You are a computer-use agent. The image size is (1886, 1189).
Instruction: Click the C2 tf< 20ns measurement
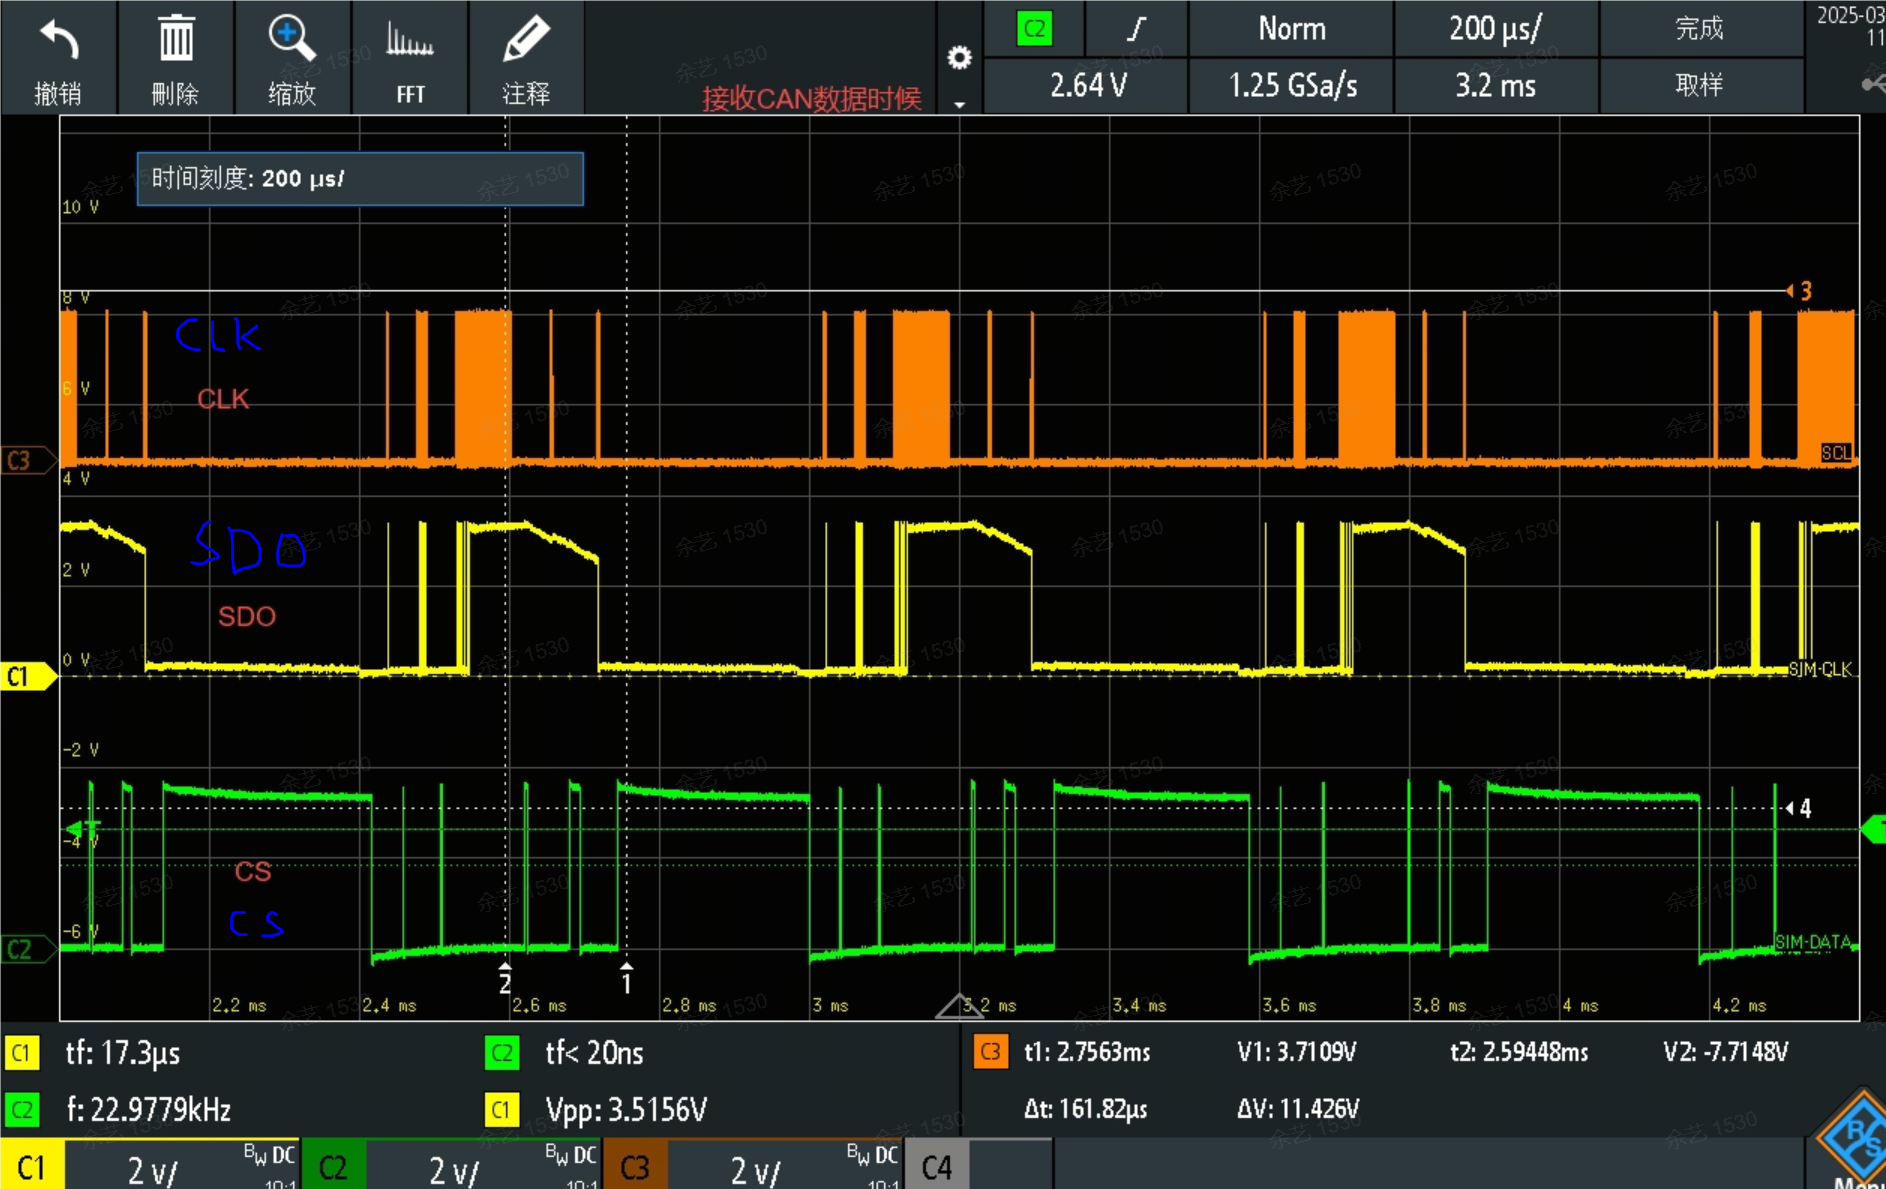(x=594, y=1053)
